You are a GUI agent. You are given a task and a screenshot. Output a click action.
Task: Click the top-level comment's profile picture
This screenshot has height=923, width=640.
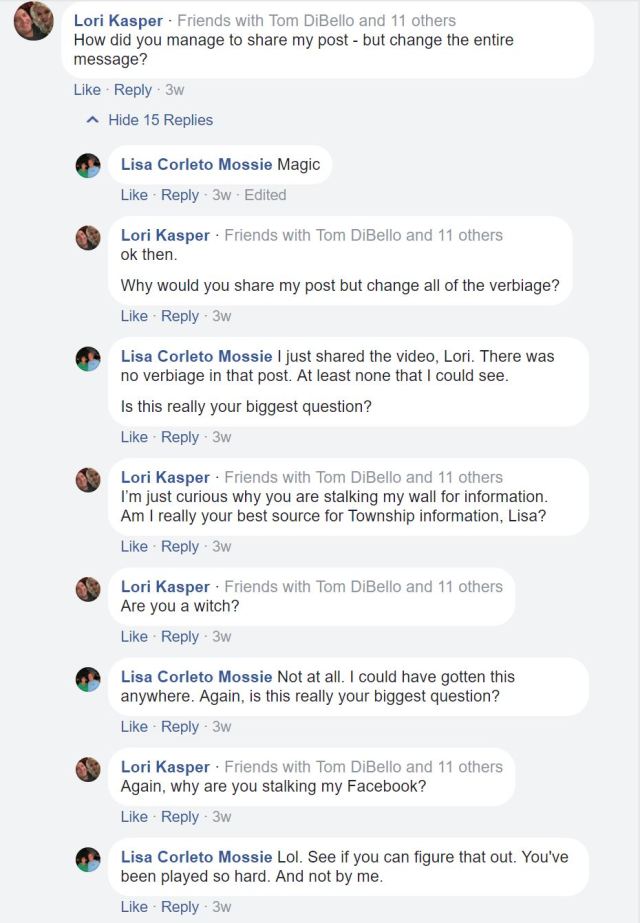(x=33, y=21)
